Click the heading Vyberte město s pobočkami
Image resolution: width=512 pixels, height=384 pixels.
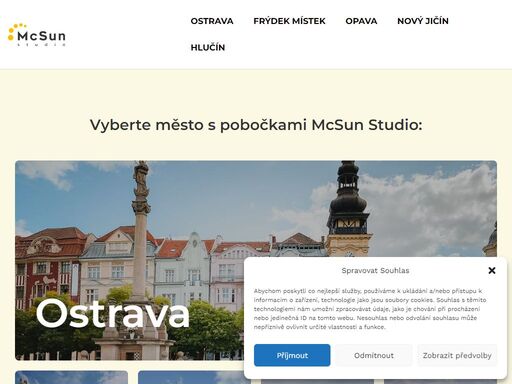(256, 125)
